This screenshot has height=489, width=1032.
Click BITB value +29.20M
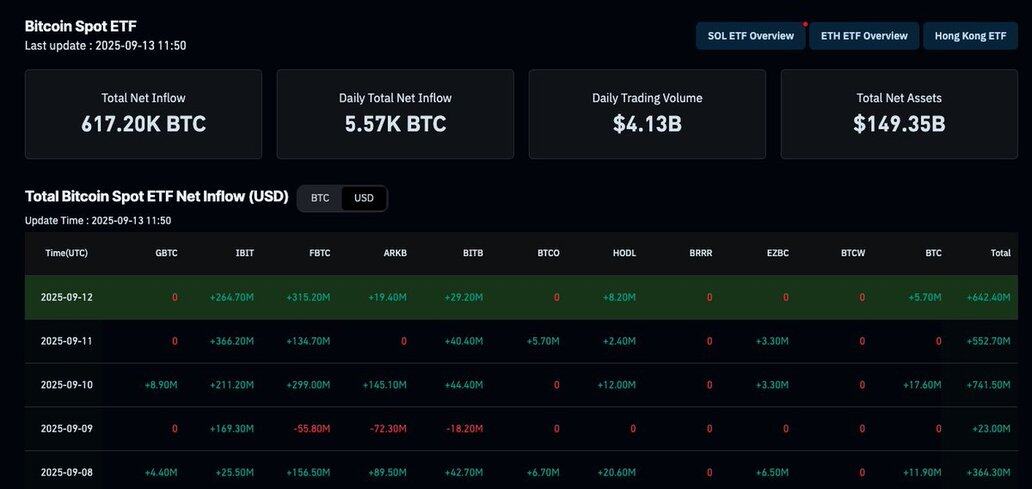click(x=463, y=297)
